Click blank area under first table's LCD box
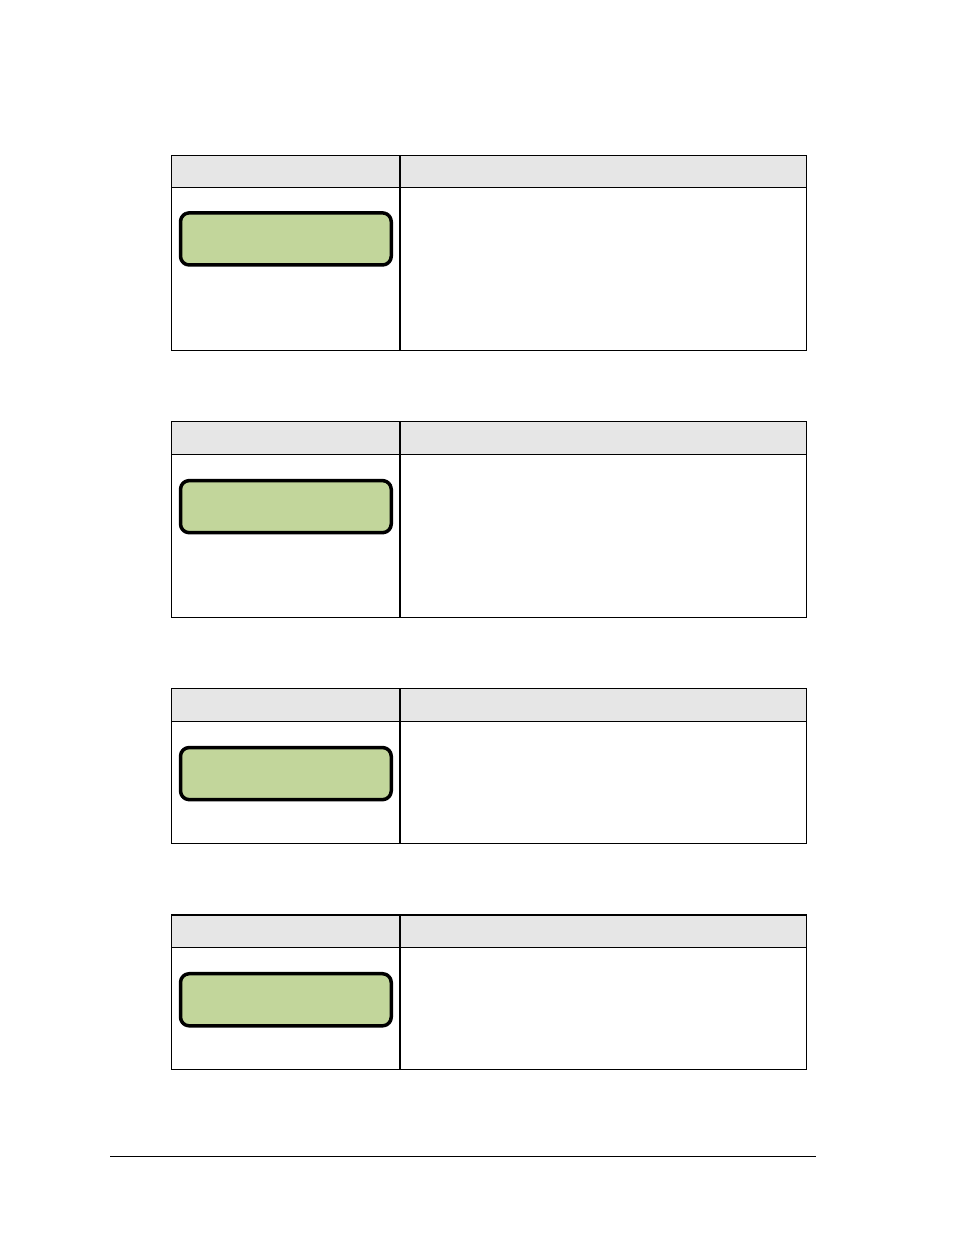 (286, 308)
